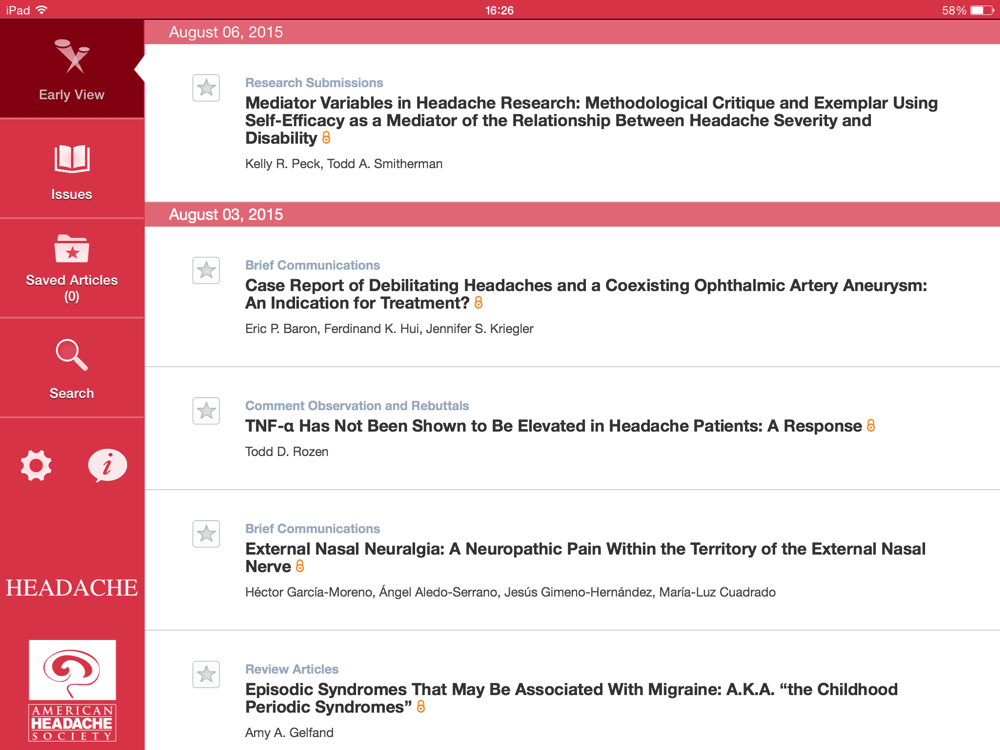The height and width of the screenshot is (750, 1000).
Task: Star the TNF-α response article
Action: 206,411
